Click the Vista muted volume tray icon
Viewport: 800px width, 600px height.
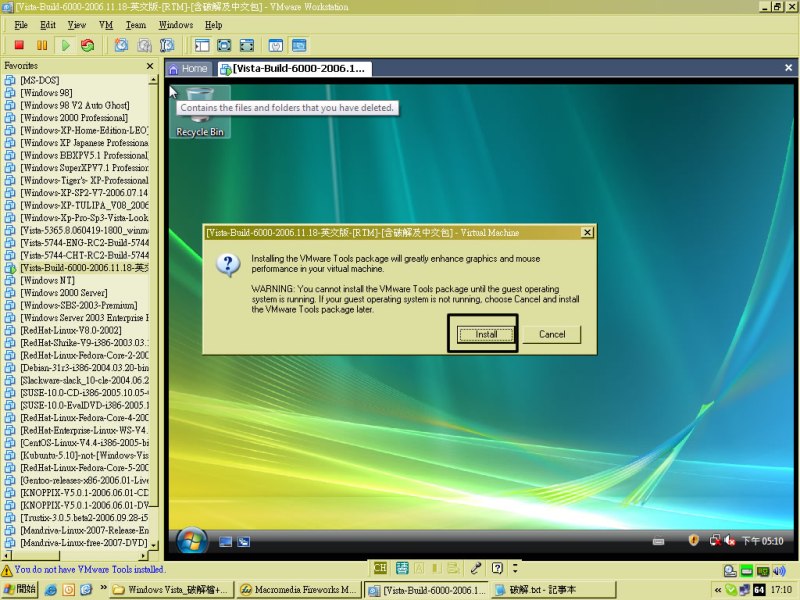point(730,540)
